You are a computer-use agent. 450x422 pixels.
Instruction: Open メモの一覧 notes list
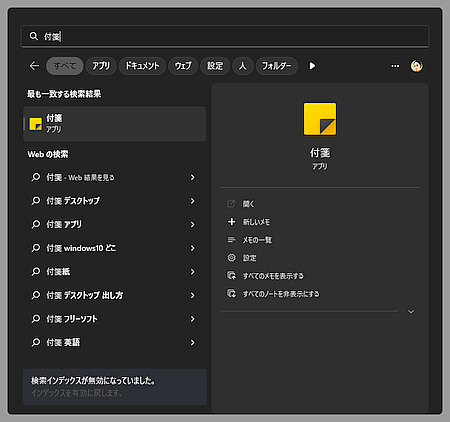[257, 240]
